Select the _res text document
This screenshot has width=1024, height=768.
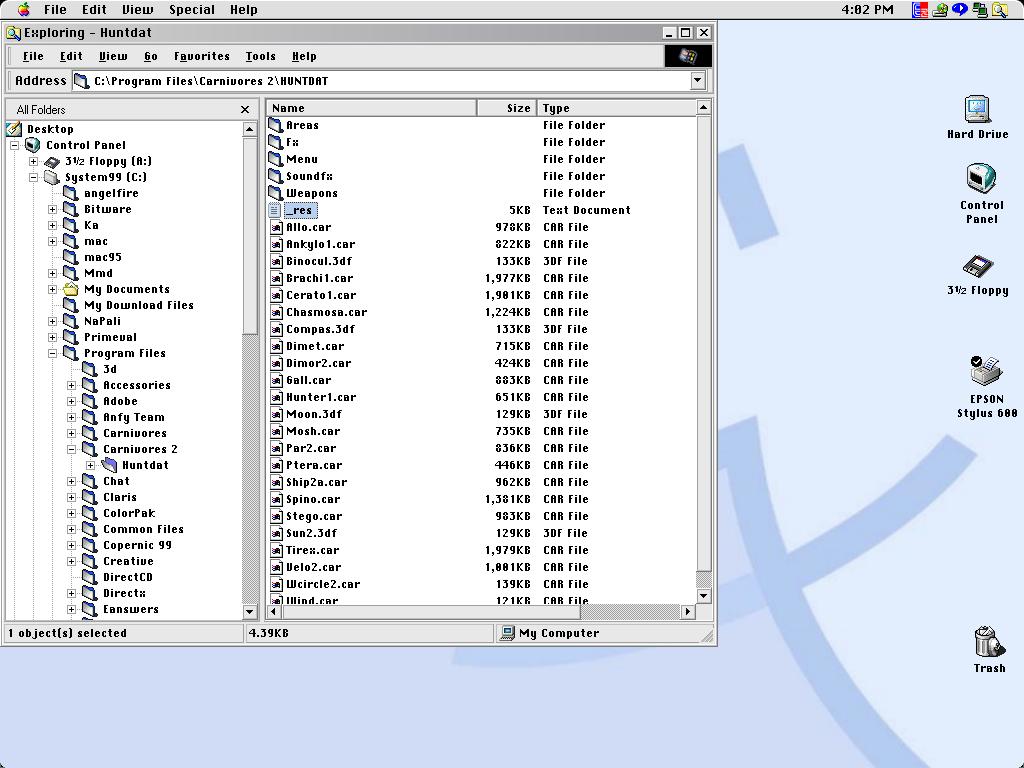click(x=300, y=210)
